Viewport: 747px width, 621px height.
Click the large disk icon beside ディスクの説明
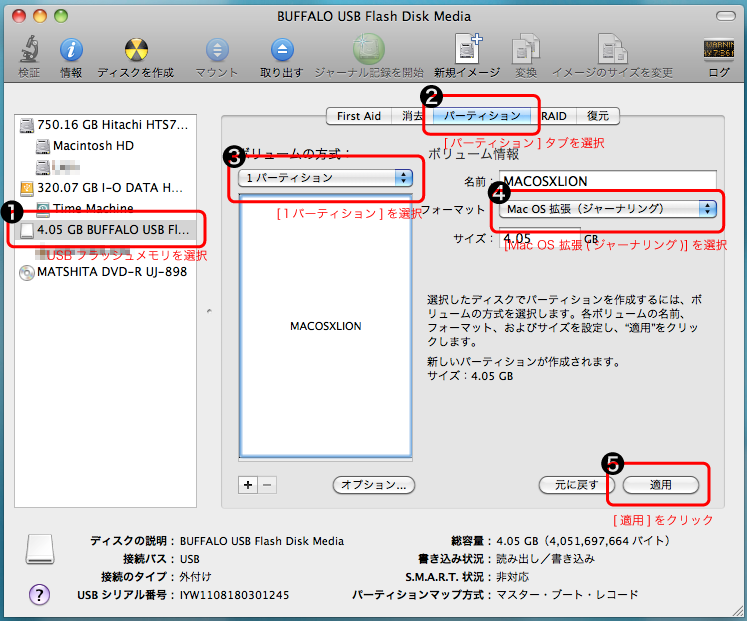(40, 549)
